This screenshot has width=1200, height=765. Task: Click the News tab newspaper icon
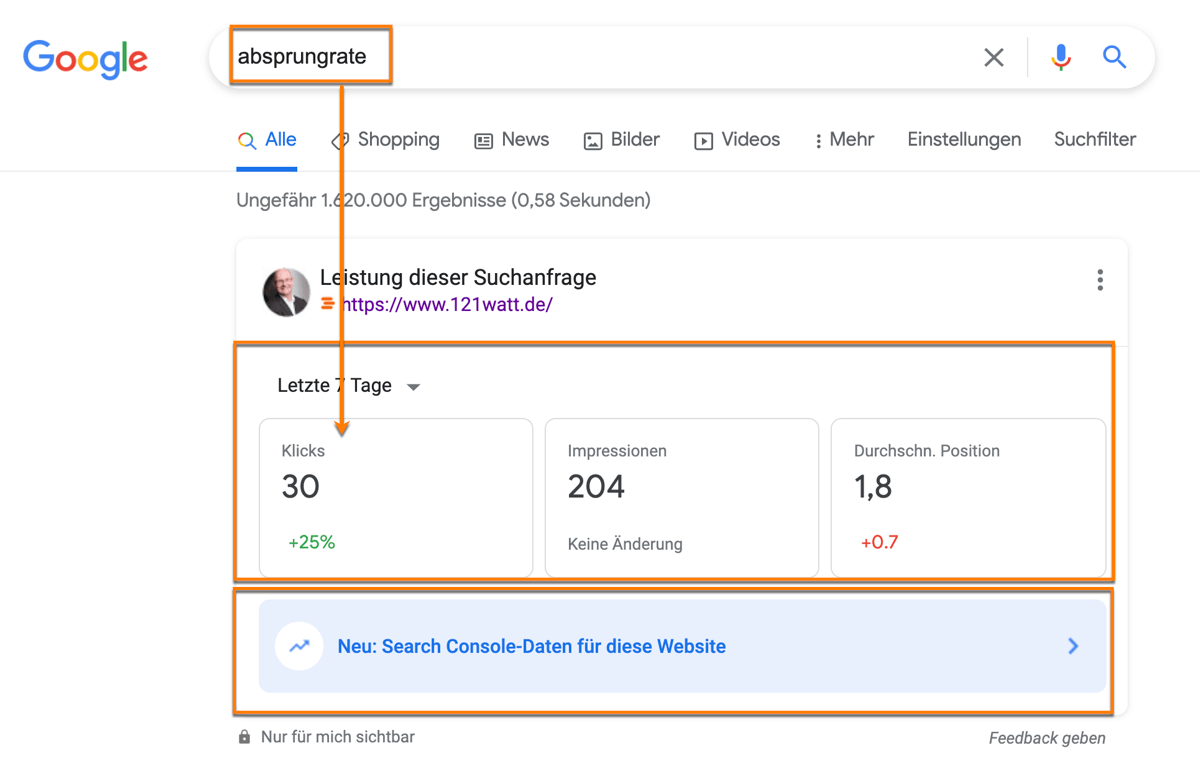[484, 140]
